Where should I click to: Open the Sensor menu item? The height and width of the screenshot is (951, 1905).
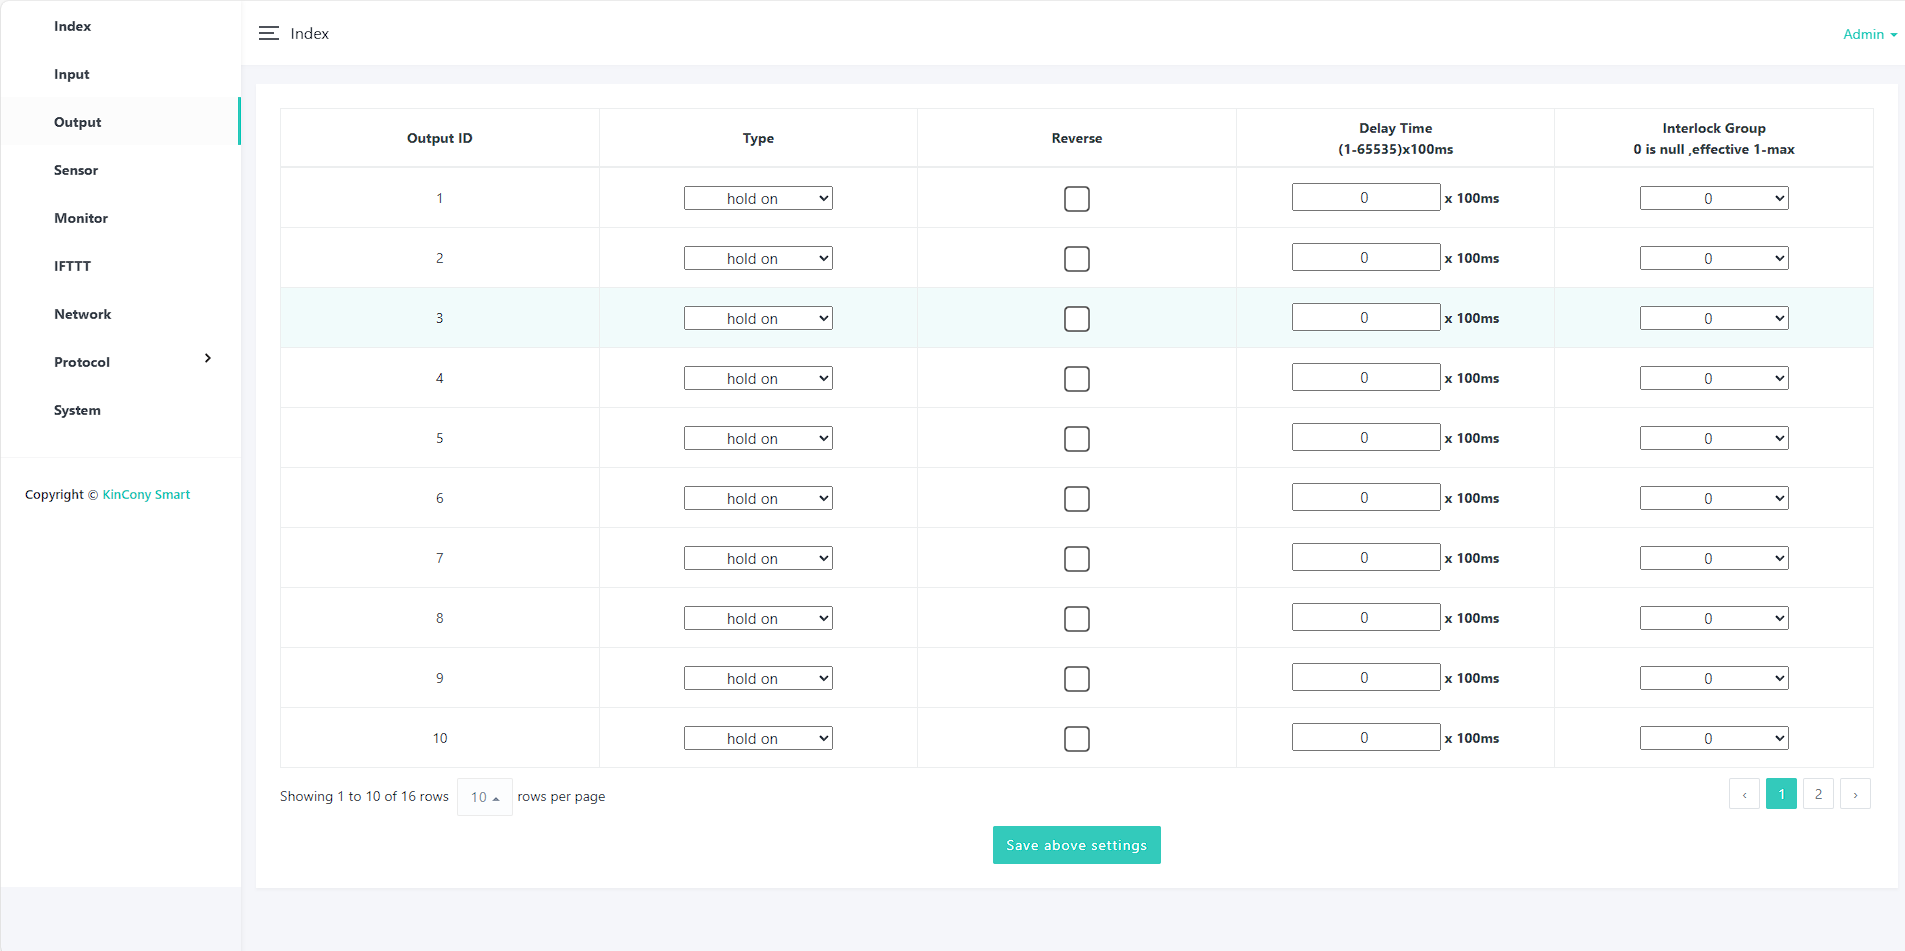pyautogui.click(x=76, y=170)
